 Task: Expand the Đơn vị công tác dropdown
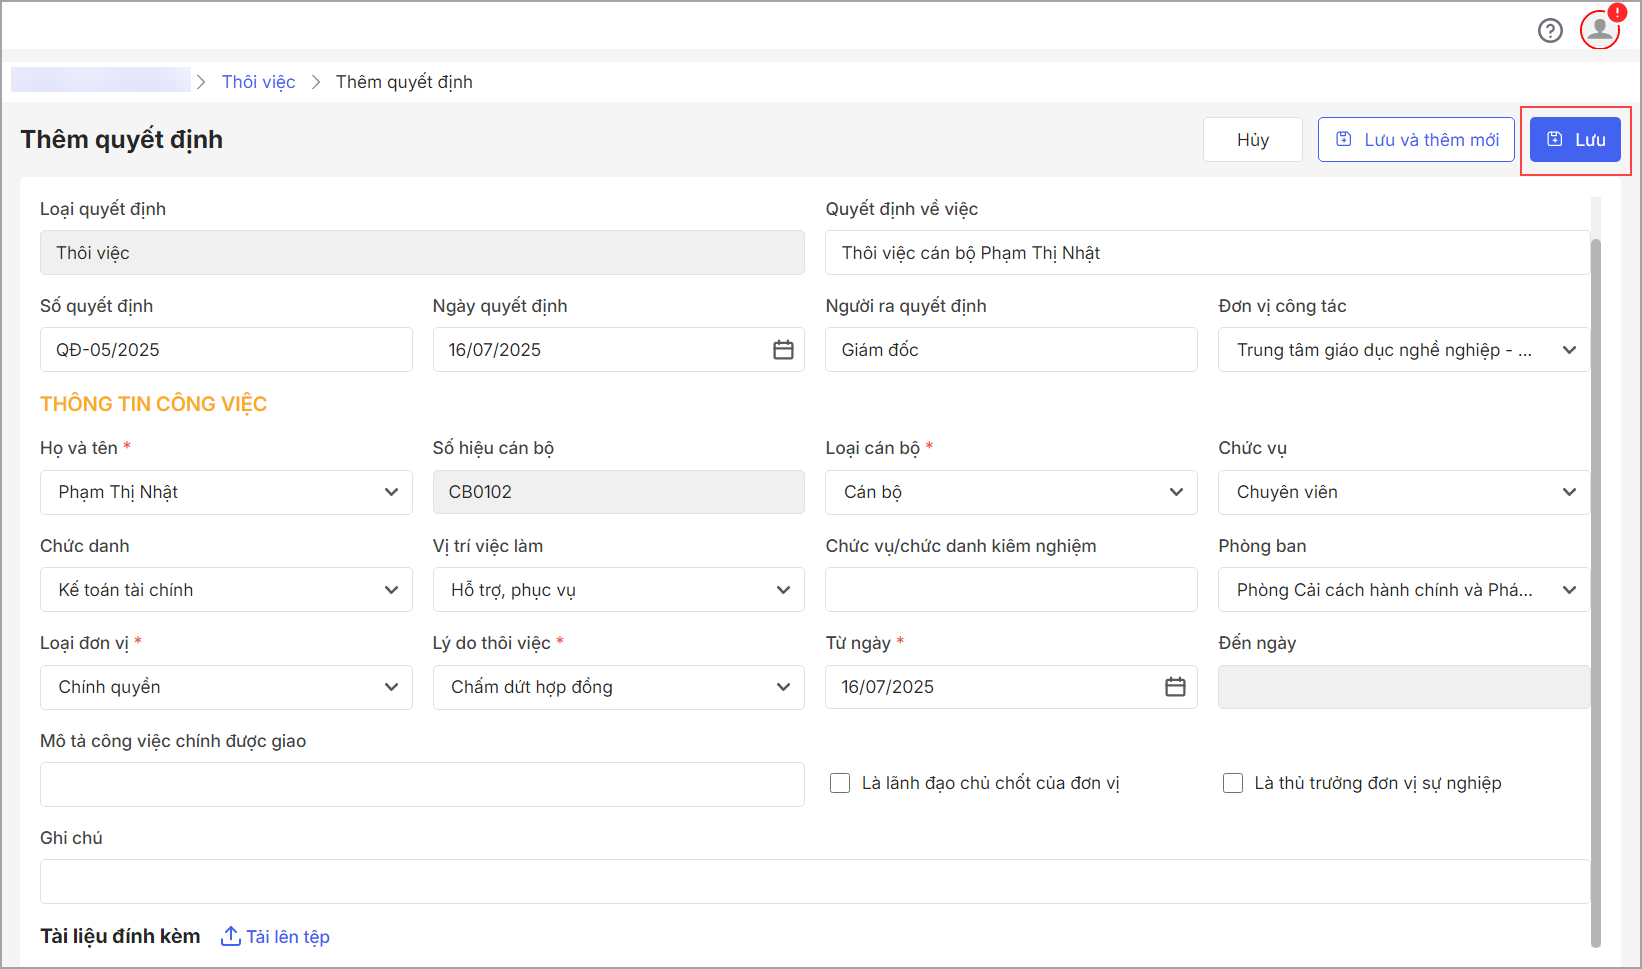tap(1569, 350)
